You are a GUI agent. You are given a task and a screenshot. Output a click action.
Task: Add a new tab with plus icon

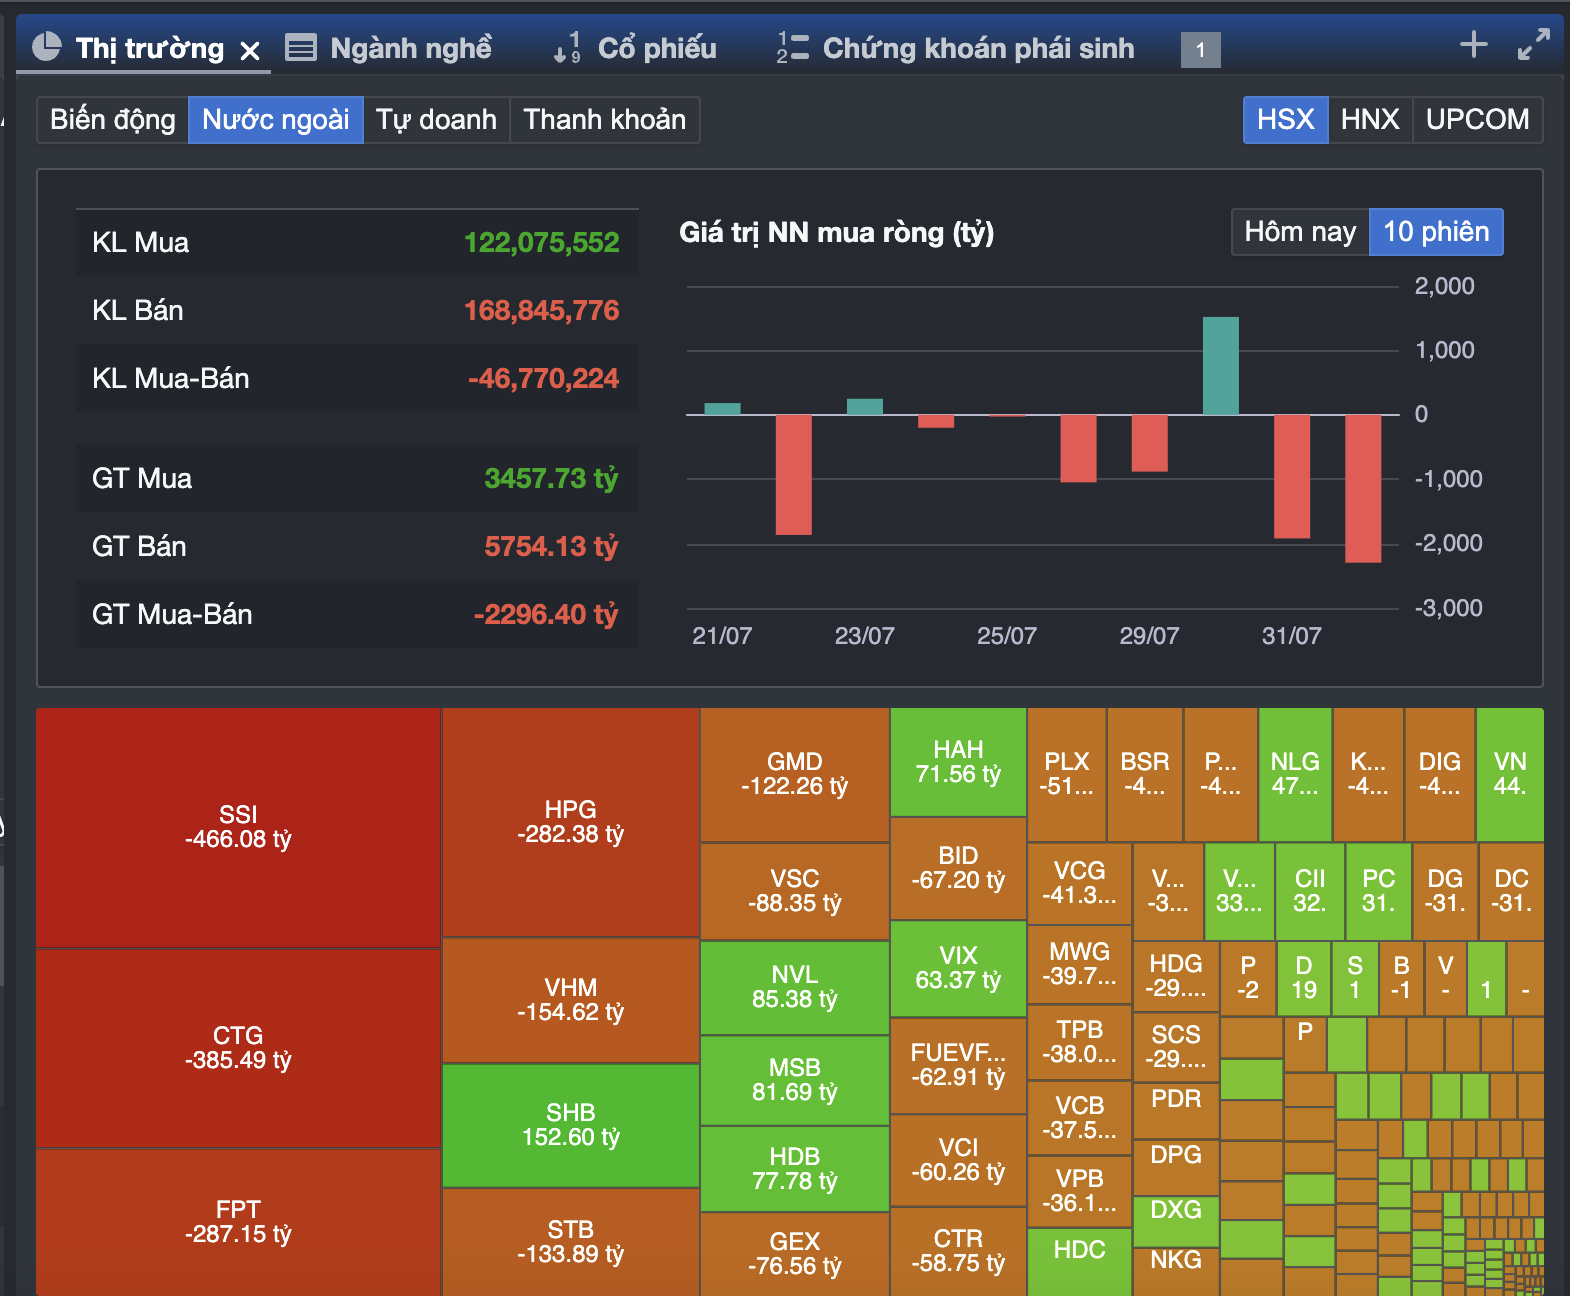point(1473,45)
